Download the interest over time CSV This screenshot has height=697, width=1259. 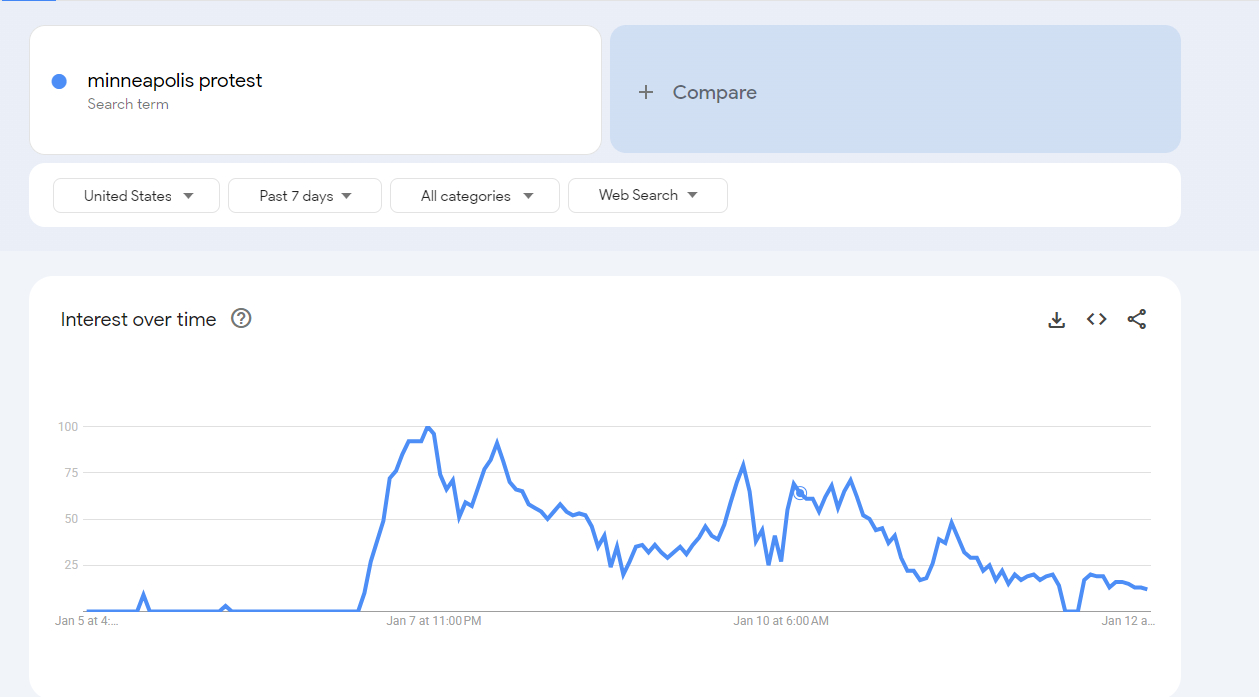1056,320
